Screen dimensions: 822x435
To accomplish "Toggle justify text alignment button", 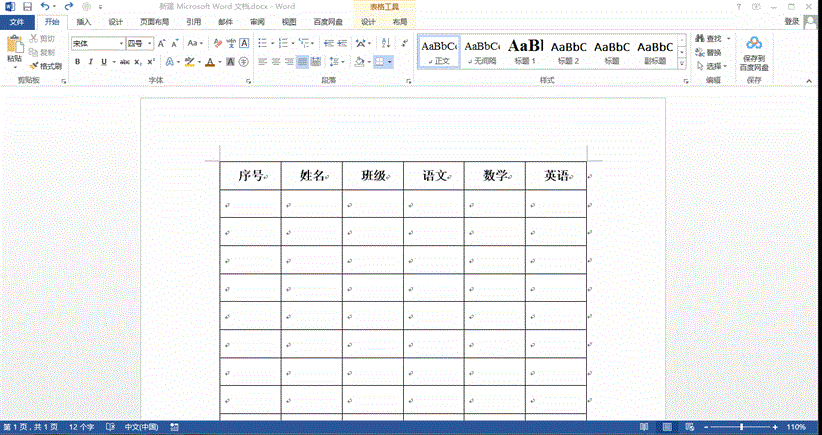I will pyautogui.click(x=303, y=62).
